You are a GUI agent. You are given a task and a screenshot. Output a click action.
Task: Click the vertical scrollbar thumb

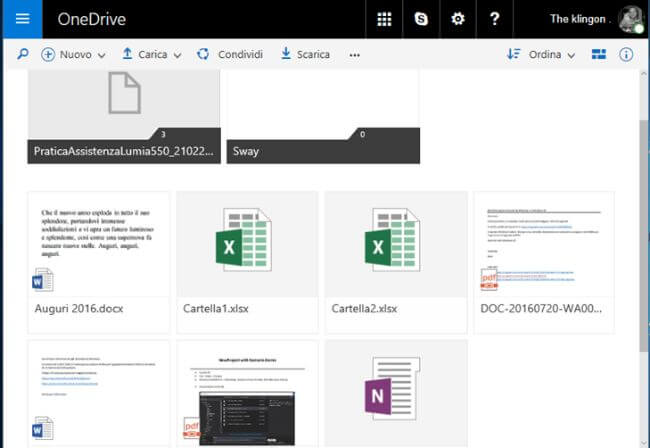point(644,236)
